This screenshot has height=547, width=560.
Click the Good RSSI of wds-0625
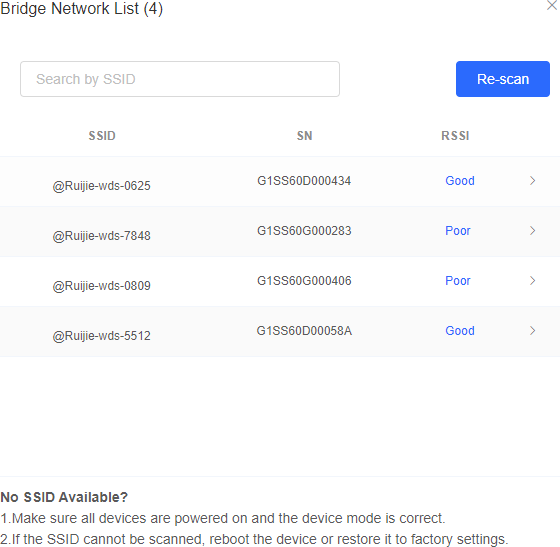click(x=460, y=181)
